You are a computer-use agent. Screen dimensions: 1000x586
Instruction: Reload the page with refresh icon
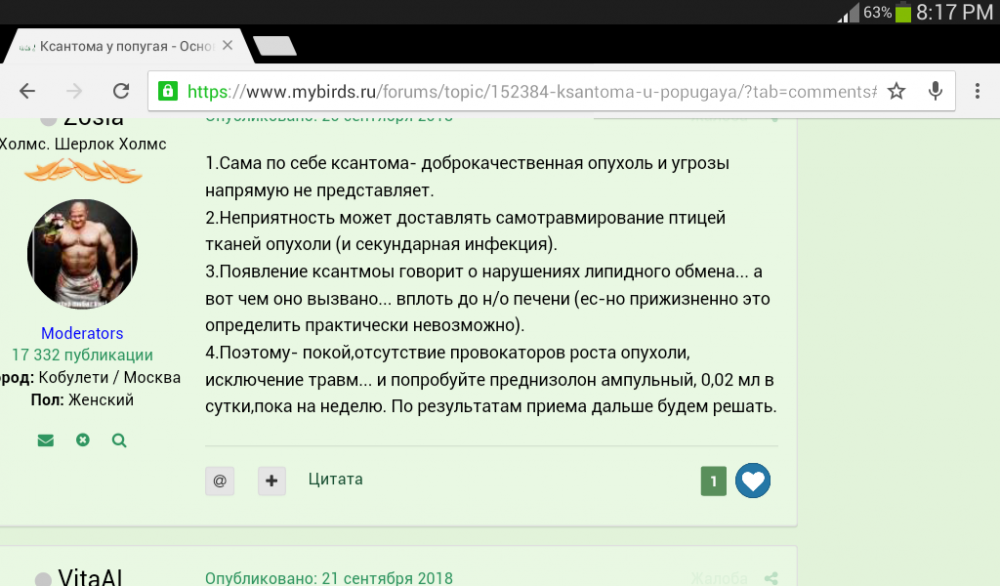(x=121, y=91)
